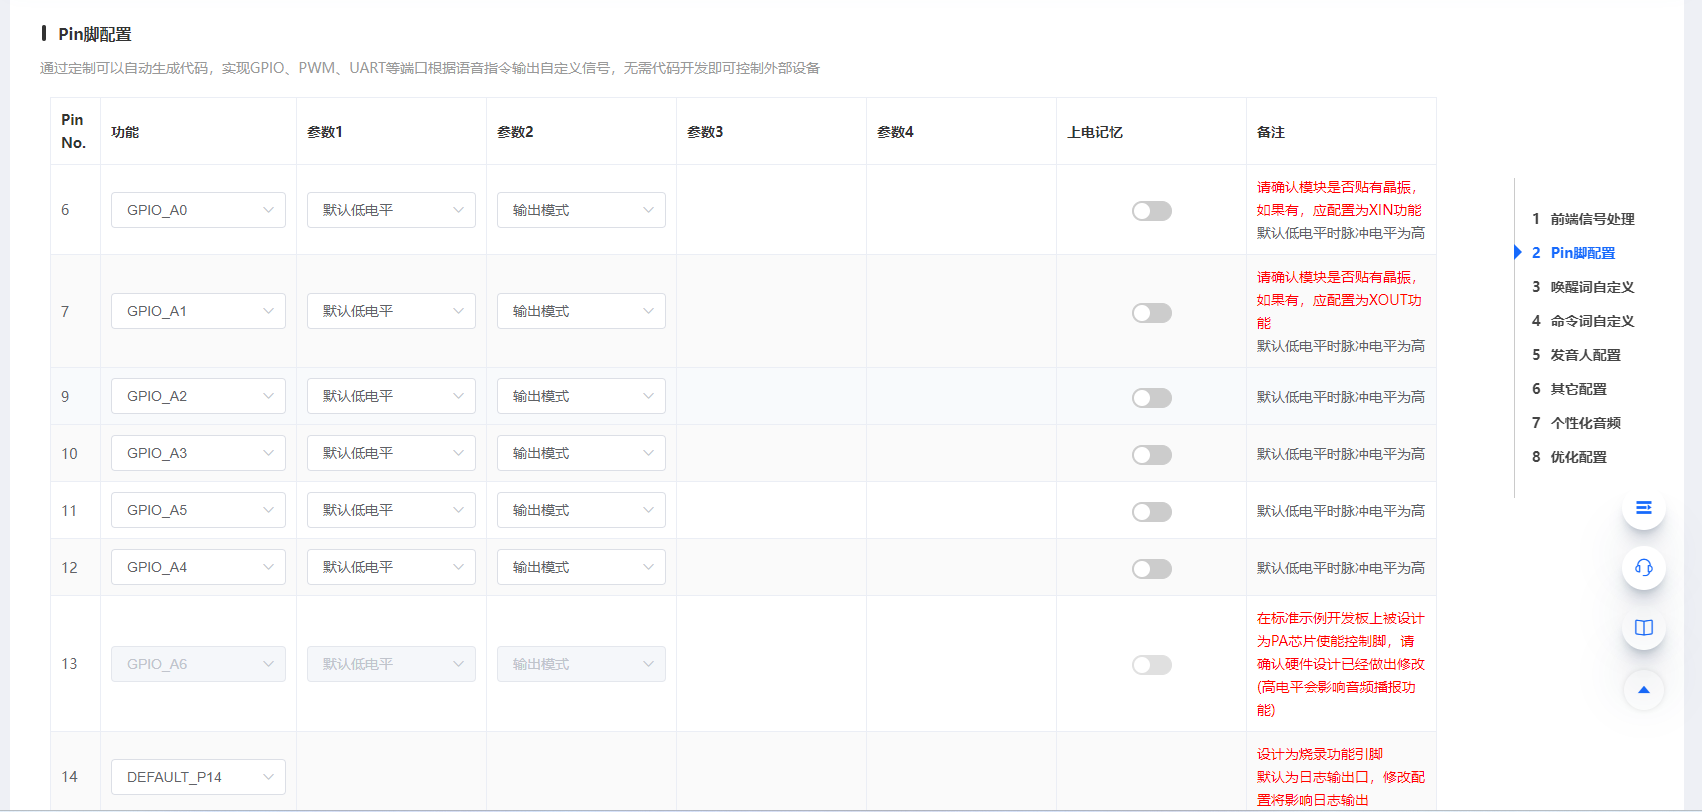The height and width of the screenshot is (812, 1702).
Task: Open the documentation book icon
Action: coord(1643,628)
